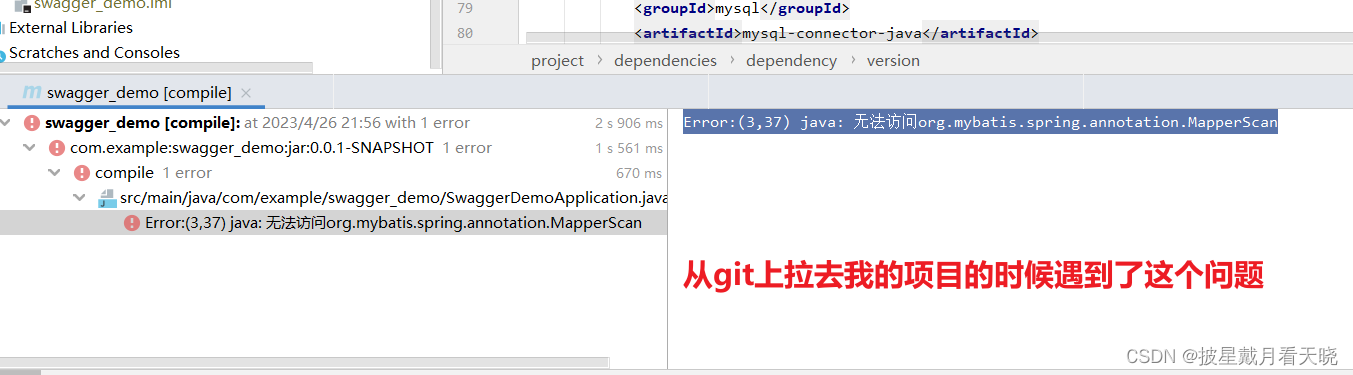1353x375 pixels.
Task: Open Scratches and Consoles in project tree
Action: (x=94, y=53)
